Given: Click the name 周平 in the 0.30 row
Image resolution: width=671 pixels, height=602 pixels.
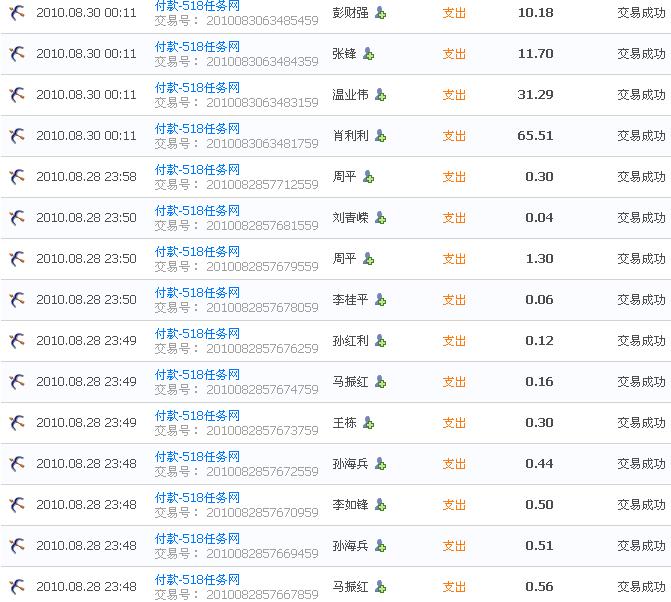Looking at the screenshot, I should [x=344, y=177].
